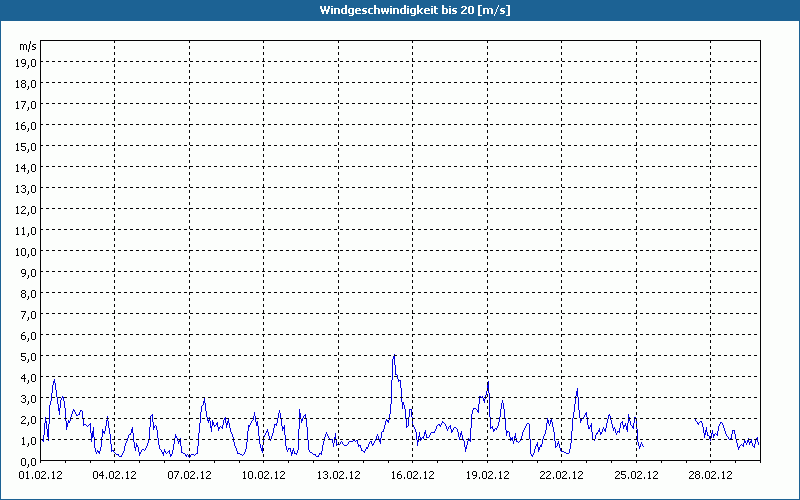Click the date label 13.02.12
Screen dimensions: 800x500
(338, 476)
